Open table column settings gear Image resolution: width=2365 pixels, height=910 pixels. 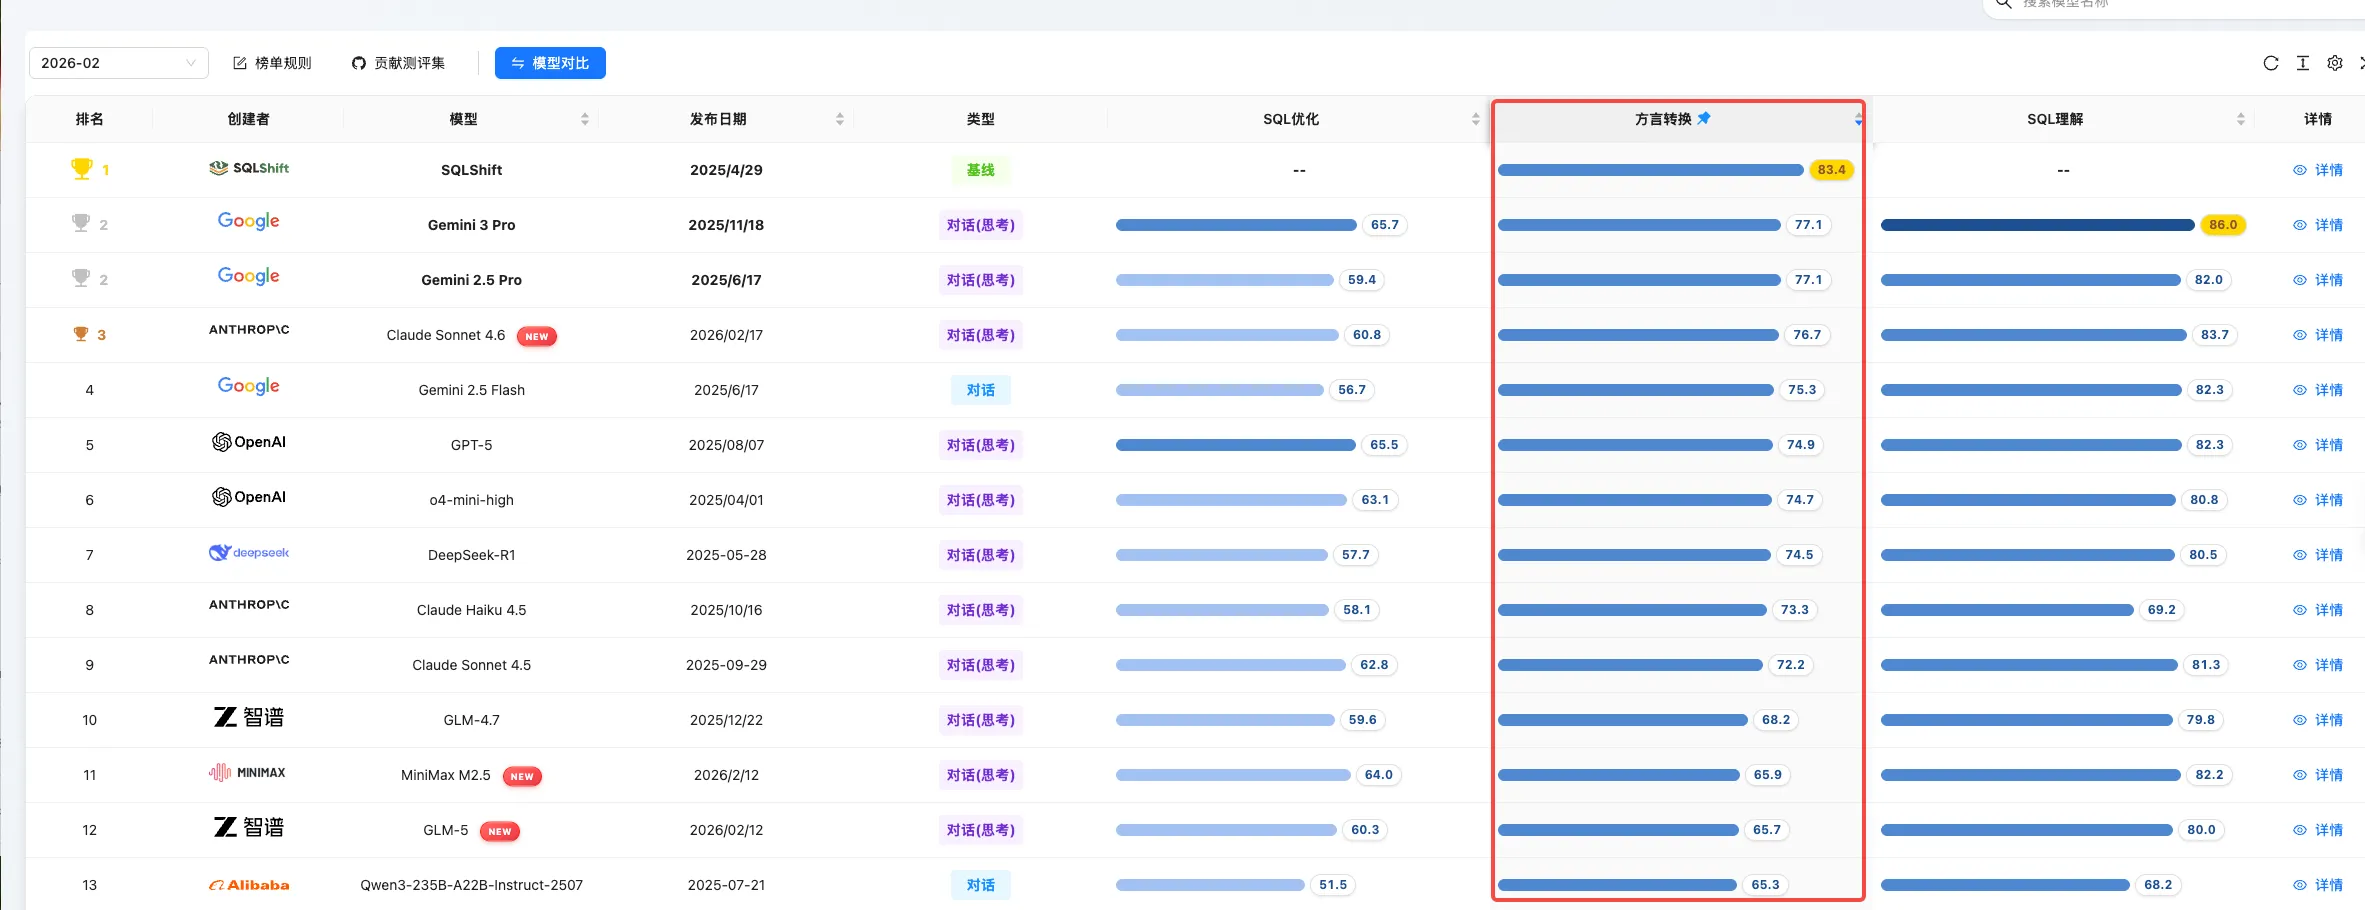pyautogui.click(x=2335, y=63)
